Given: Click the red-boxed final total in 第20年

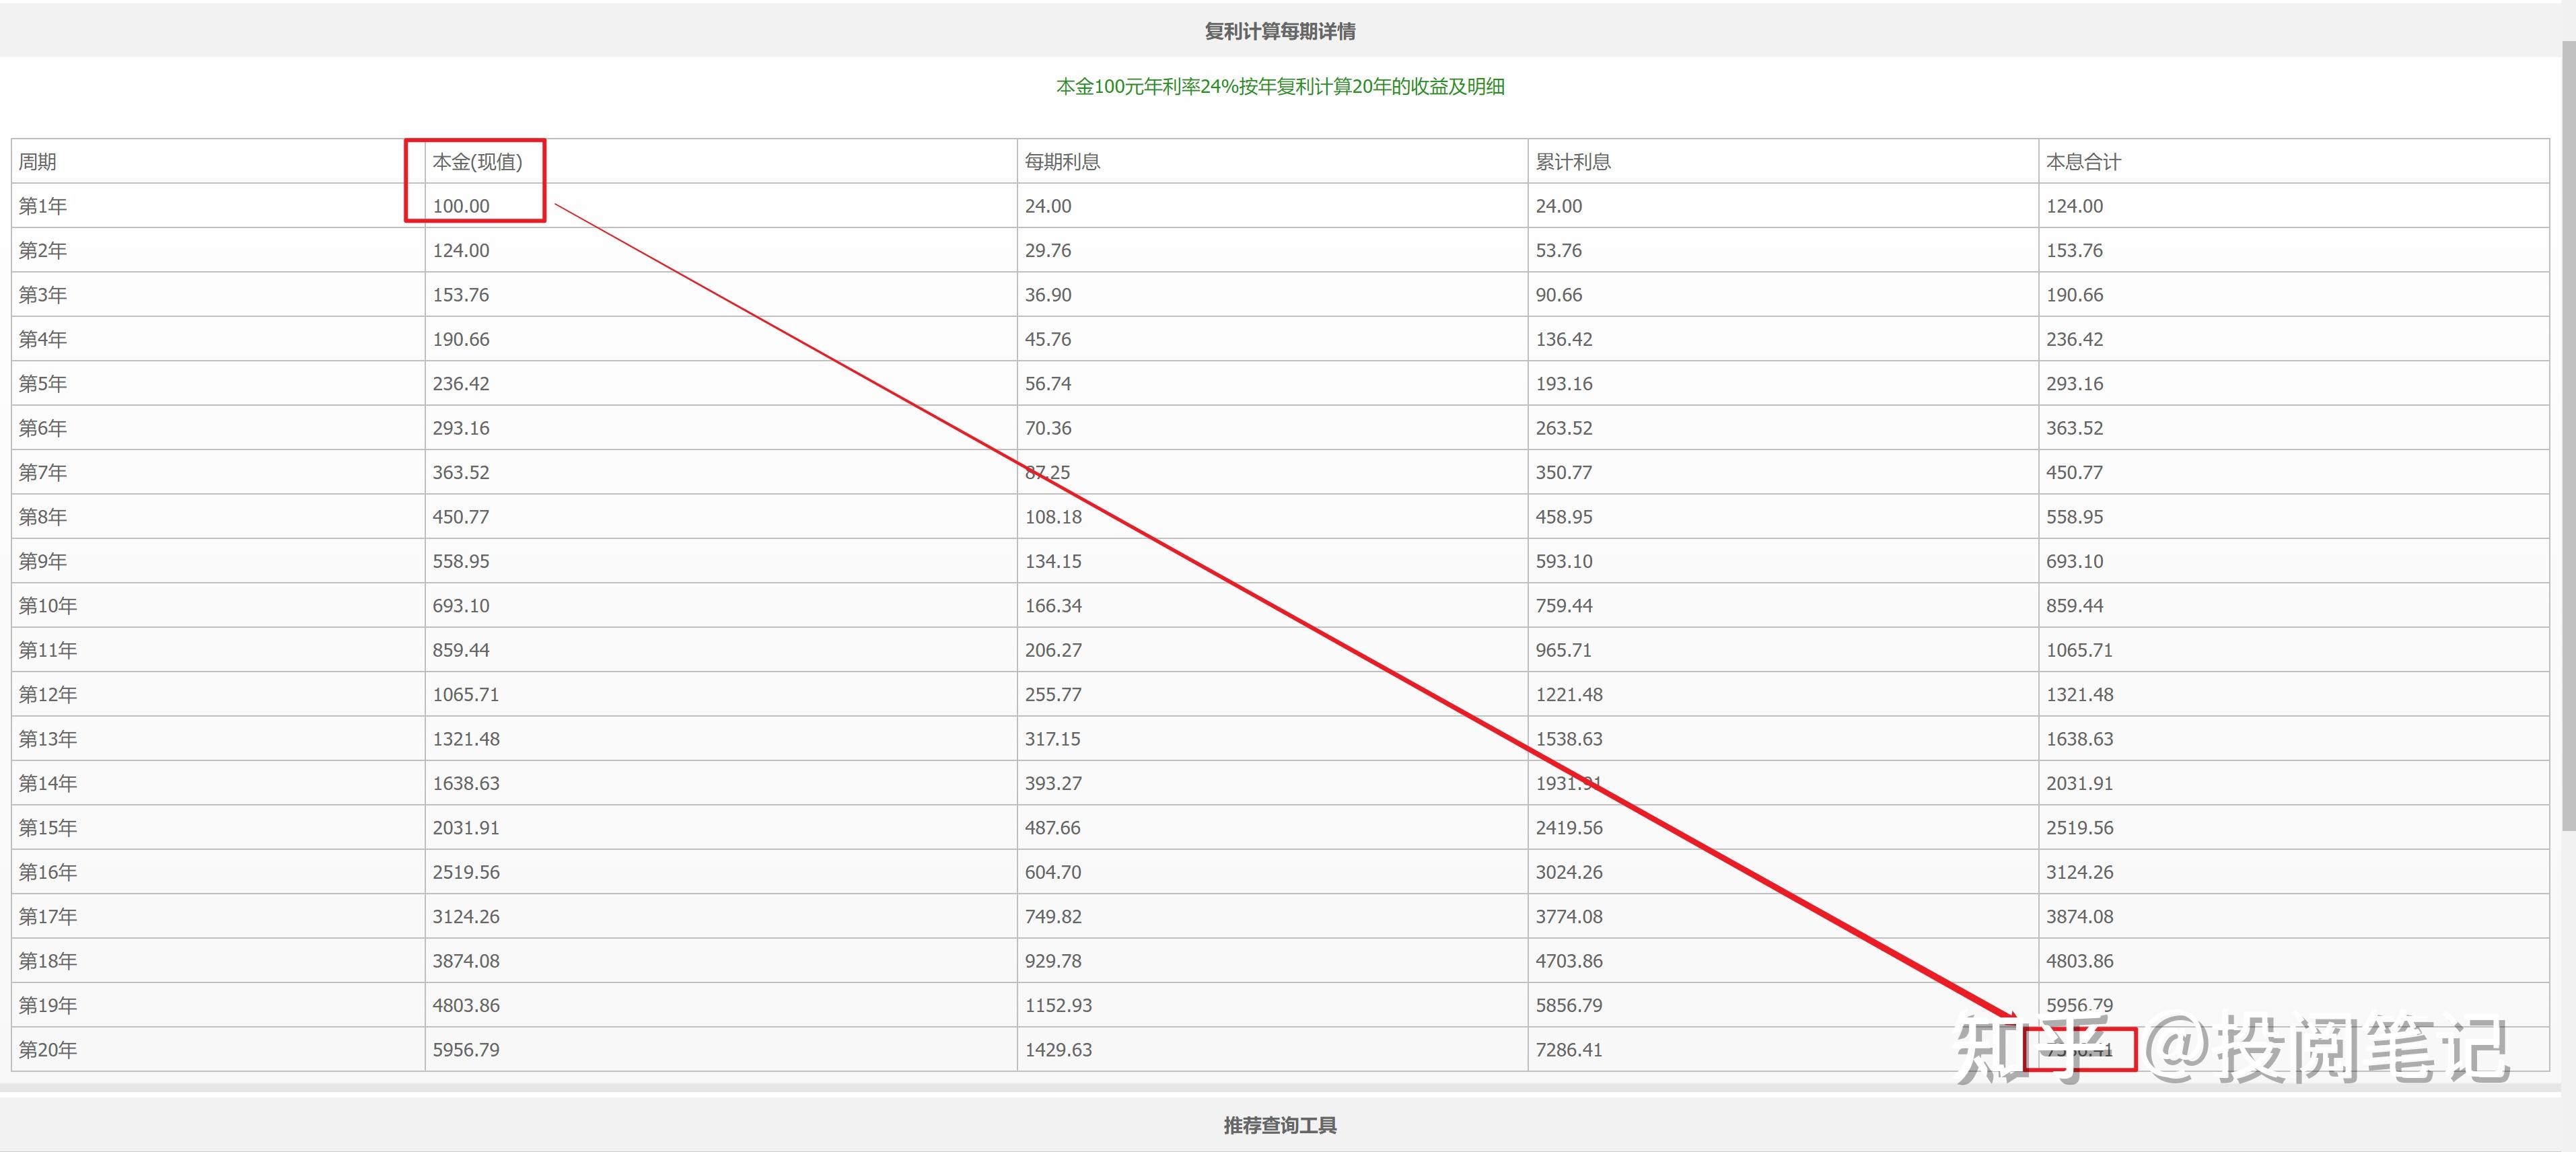Looking at the screenshot, I should [x=2080, y=1050].
